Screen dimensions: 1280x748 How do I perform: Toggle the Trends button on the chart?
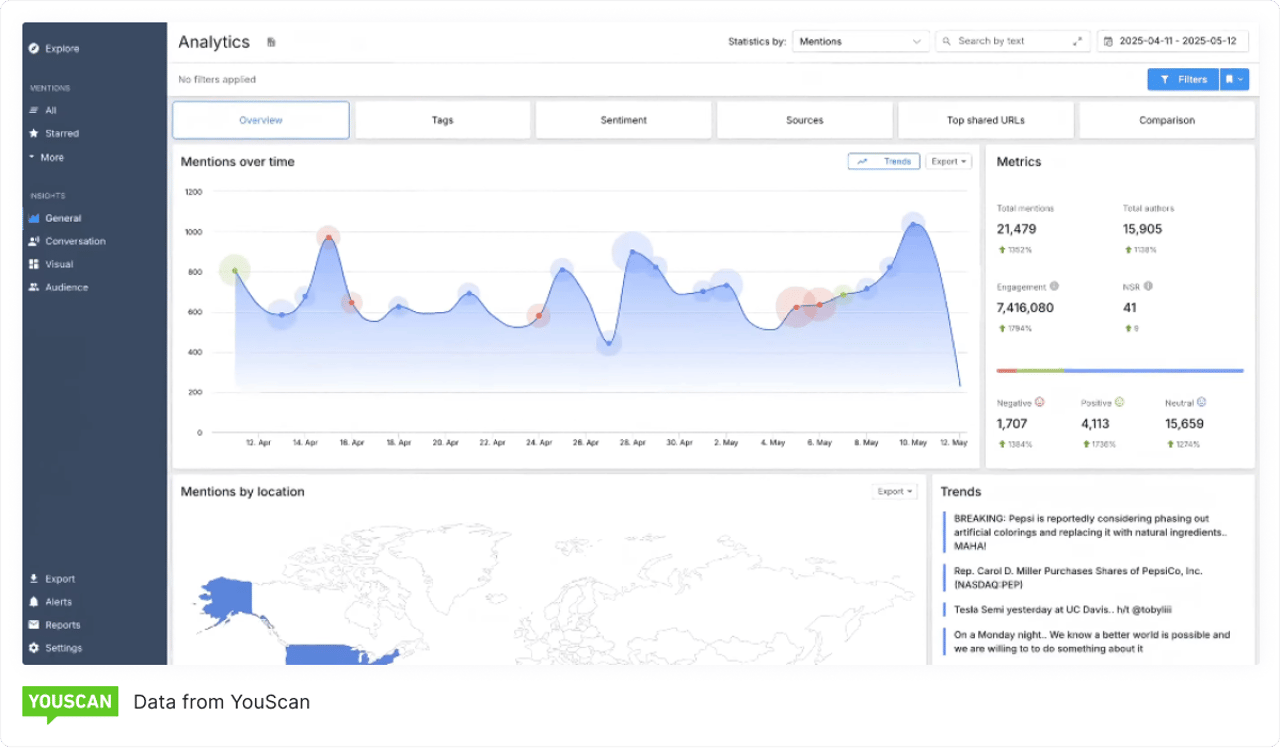(x=884, y=161)
